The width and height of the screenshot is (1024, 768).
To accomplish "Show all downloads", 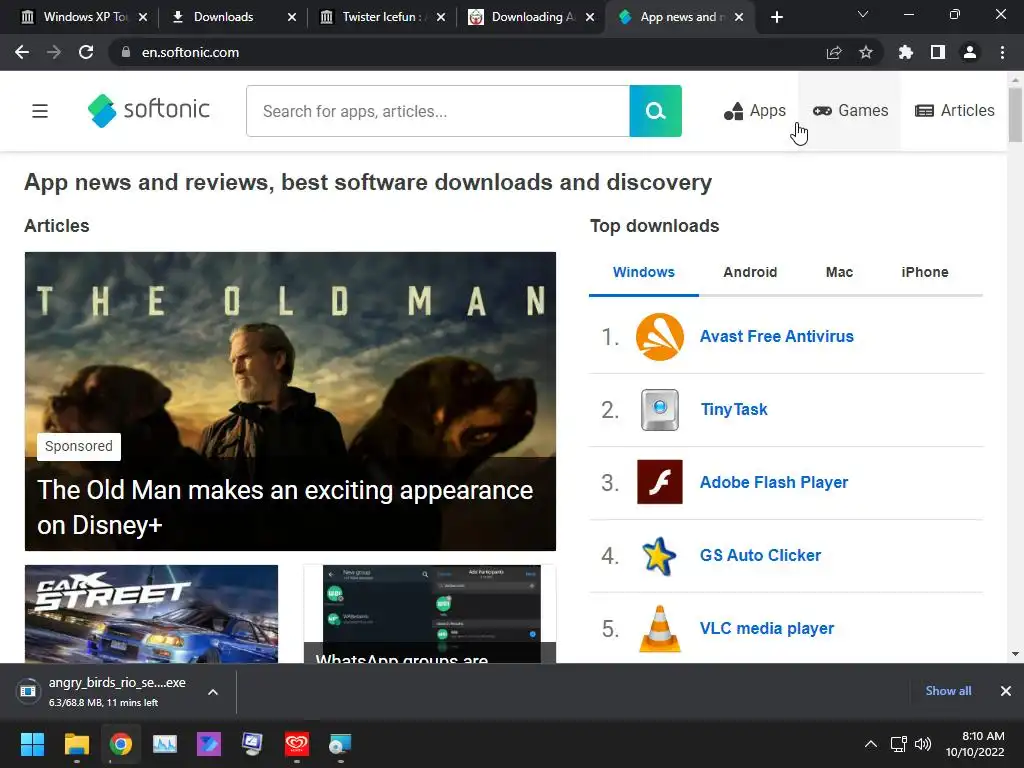I will [x=948, y=691].
